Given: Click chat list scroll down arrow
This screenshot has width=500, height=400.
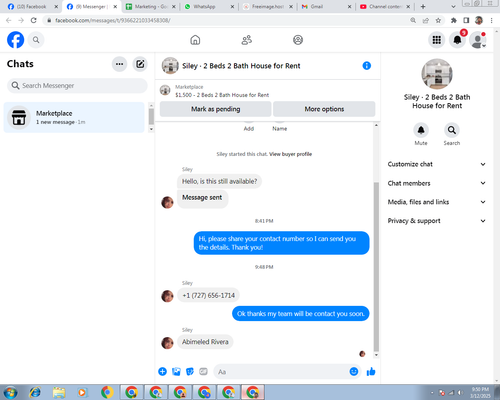Looking at the screenshot, I should [x=151, y=129].
